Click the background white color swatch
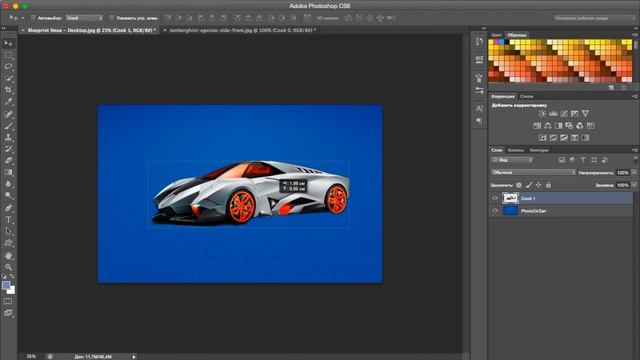Screen dimensions: 640x360 (12, 291)
